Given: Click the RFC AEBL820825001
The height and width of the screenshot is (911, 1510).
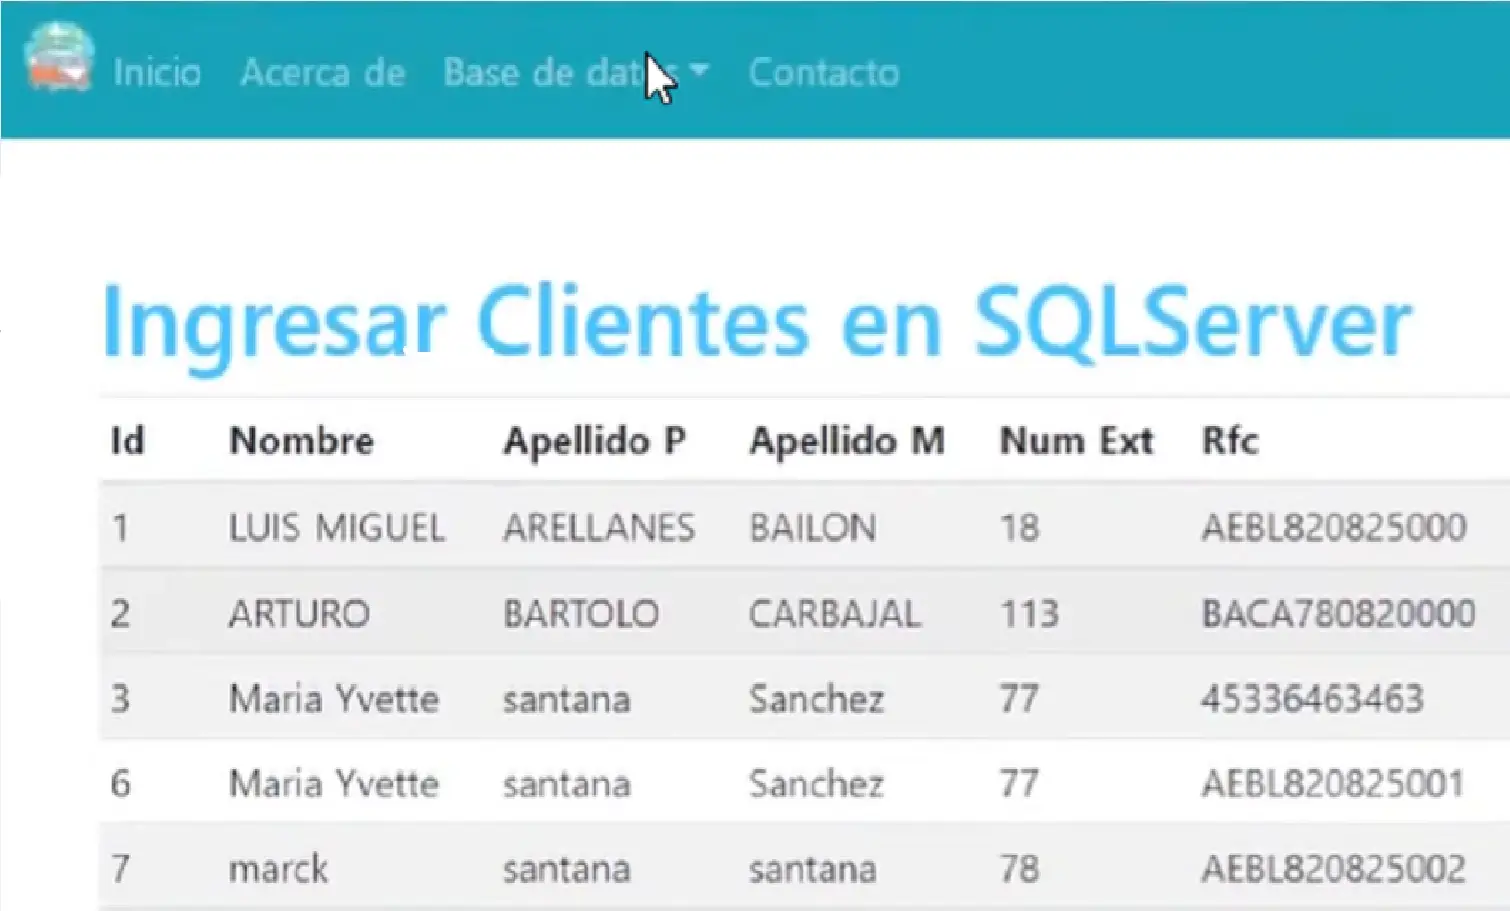Looking at the screenshot, I should click(1333, 783).
